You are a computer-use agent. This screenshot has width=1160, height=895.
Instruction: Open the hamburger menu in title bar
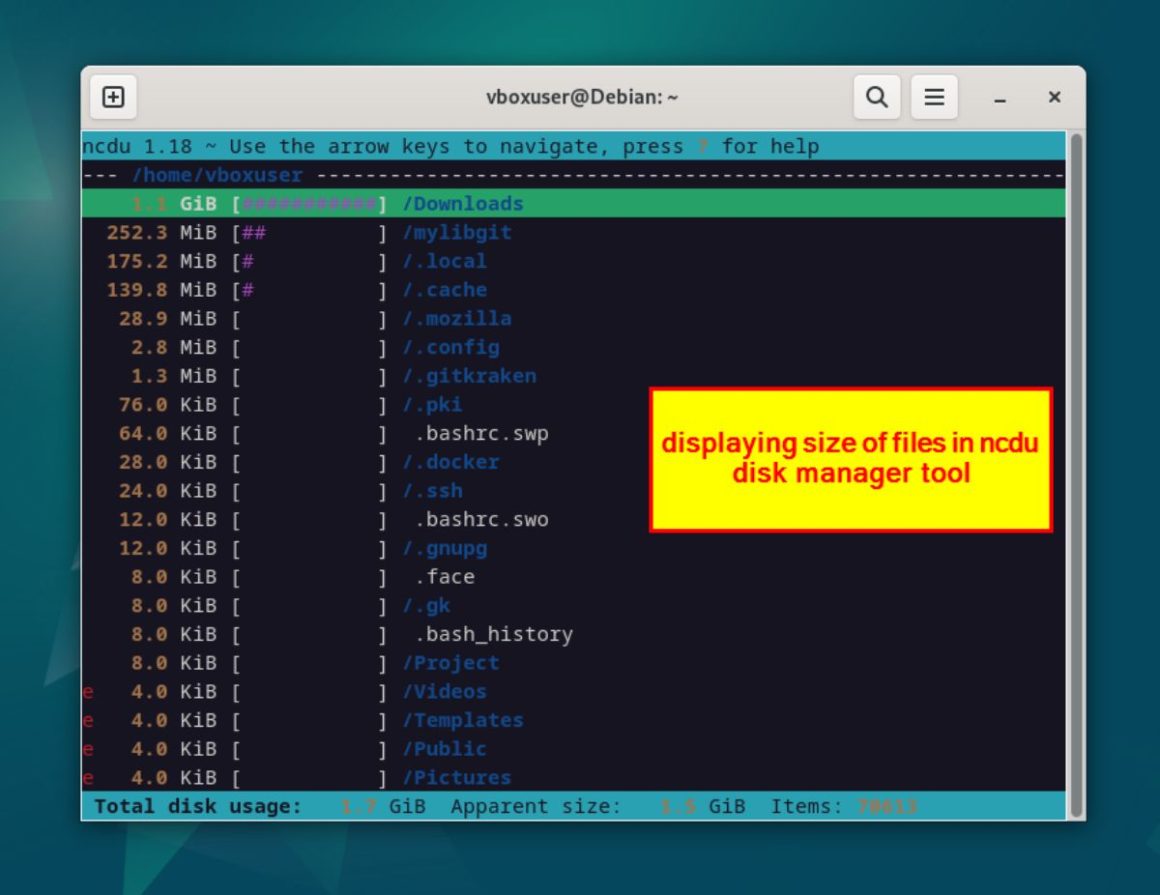(x=934, y=97)
